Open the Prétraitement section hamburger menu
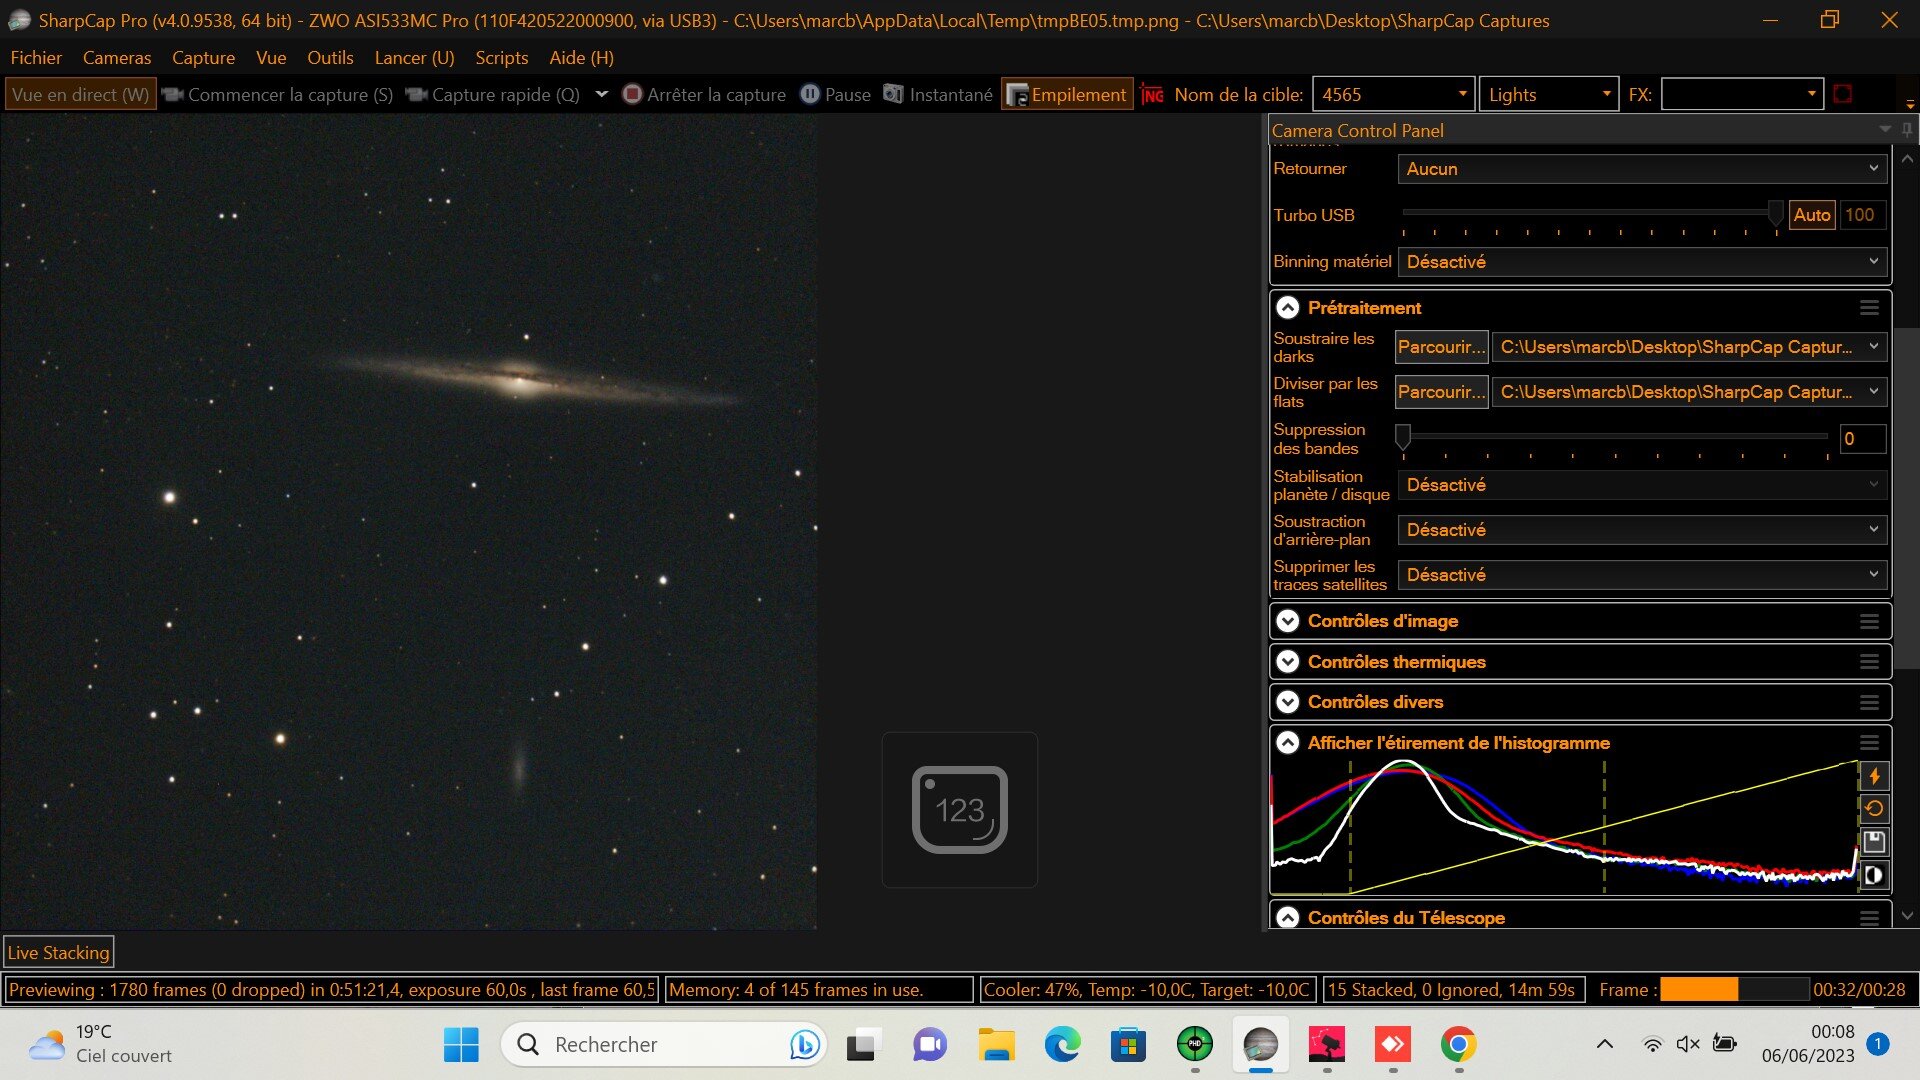This screenshot has height=1080, width=1920. (x=1869, y=308)
